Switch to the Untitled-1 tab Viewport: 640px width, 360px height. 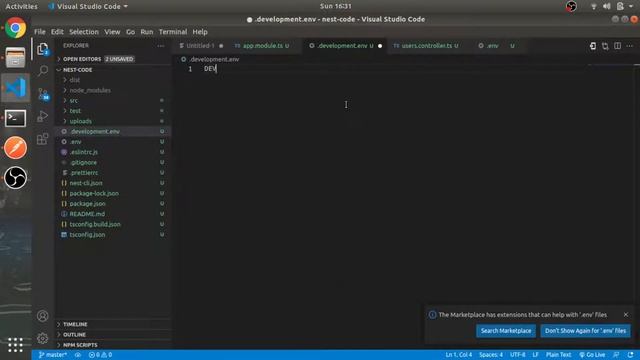click(x=201, y=46)
